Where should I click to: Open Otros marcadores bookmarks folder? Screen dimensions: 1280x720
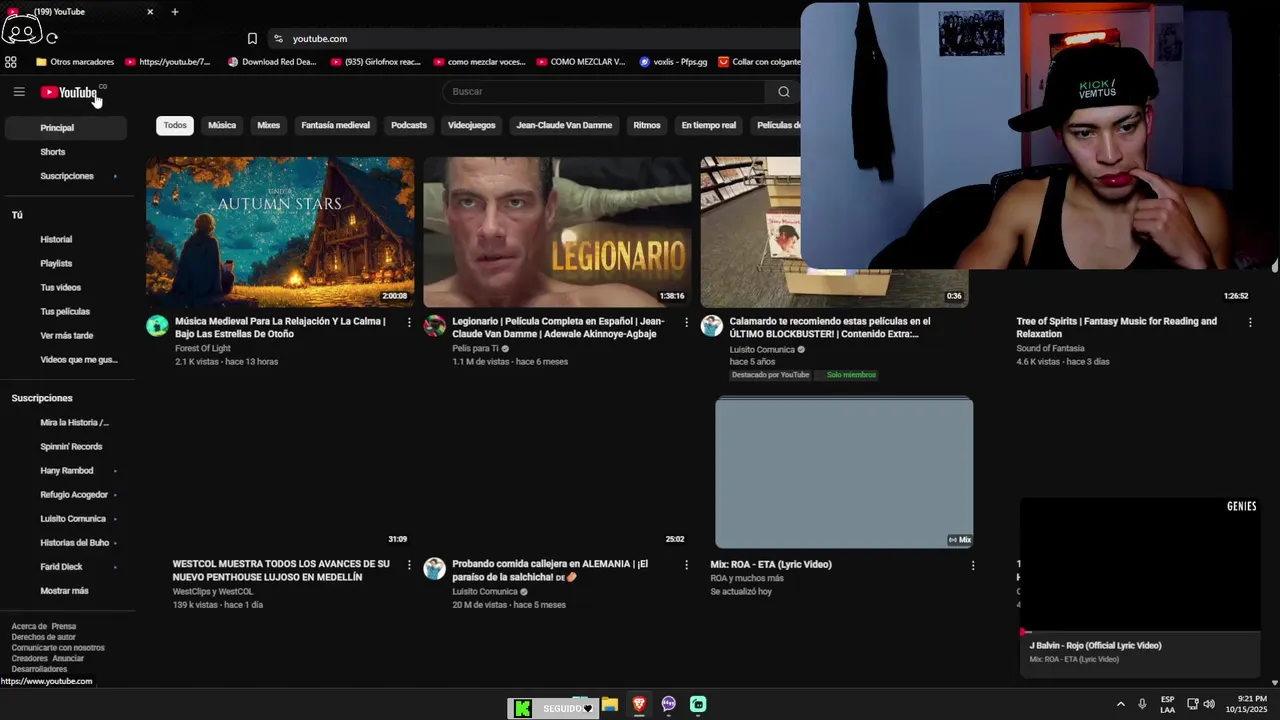(x=75, y=62)
